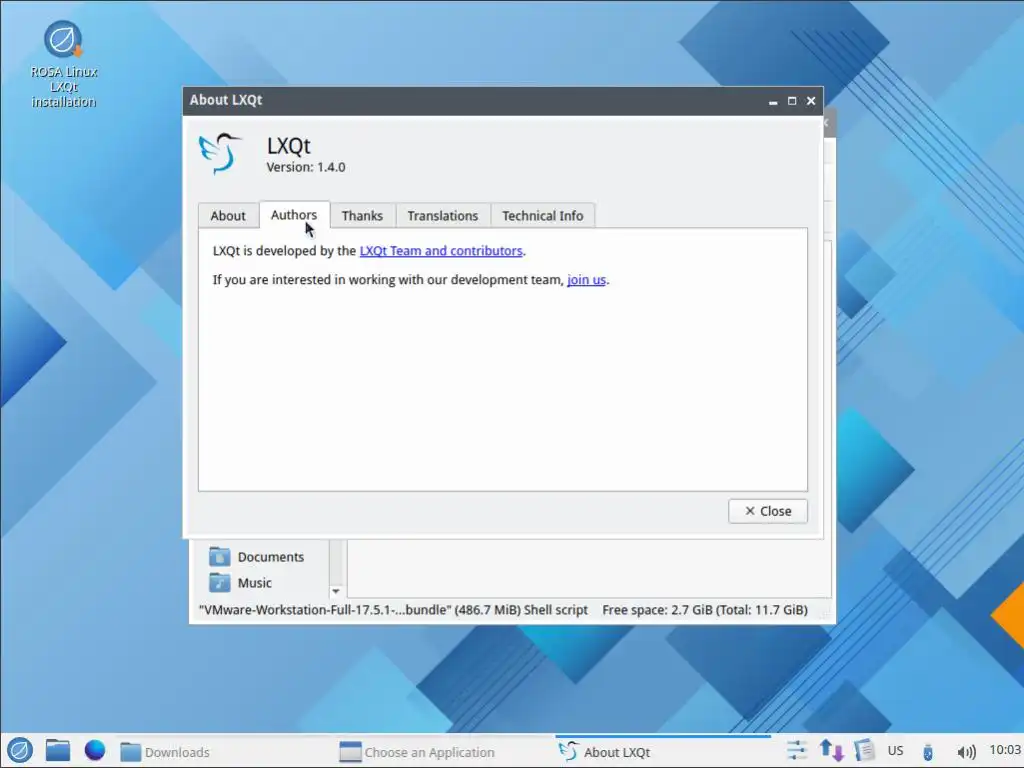This screenshot has width=1024, height=768.
Task: Click the LXQt hummingbird logo in the dialog
Action: point(220,153)
